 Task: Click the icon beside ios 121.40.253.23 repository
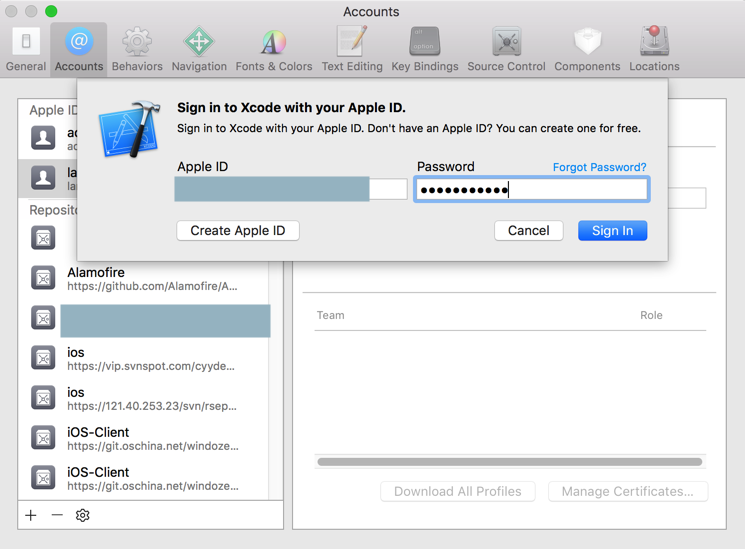[x=43, y=398]
